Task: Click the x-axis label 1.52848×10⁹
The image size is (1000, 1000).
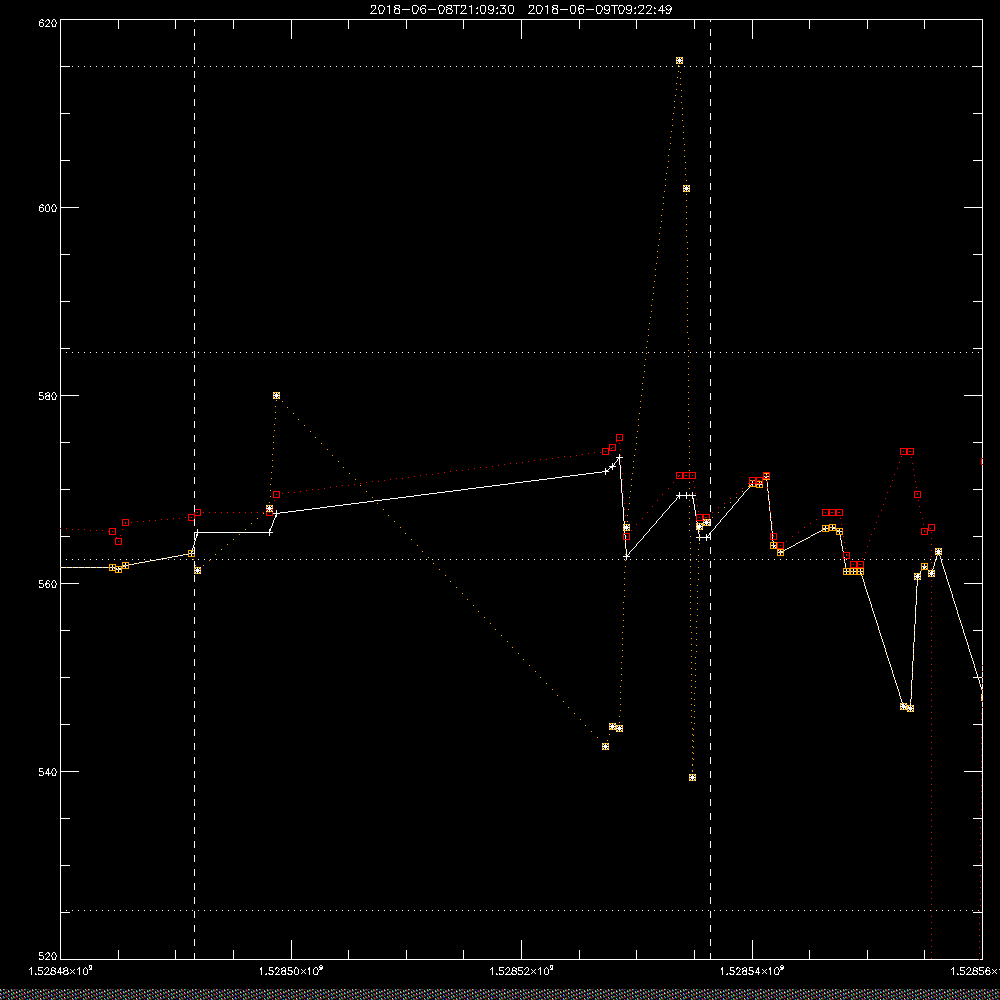Action: pyautogui.click(x=61, y=971)
